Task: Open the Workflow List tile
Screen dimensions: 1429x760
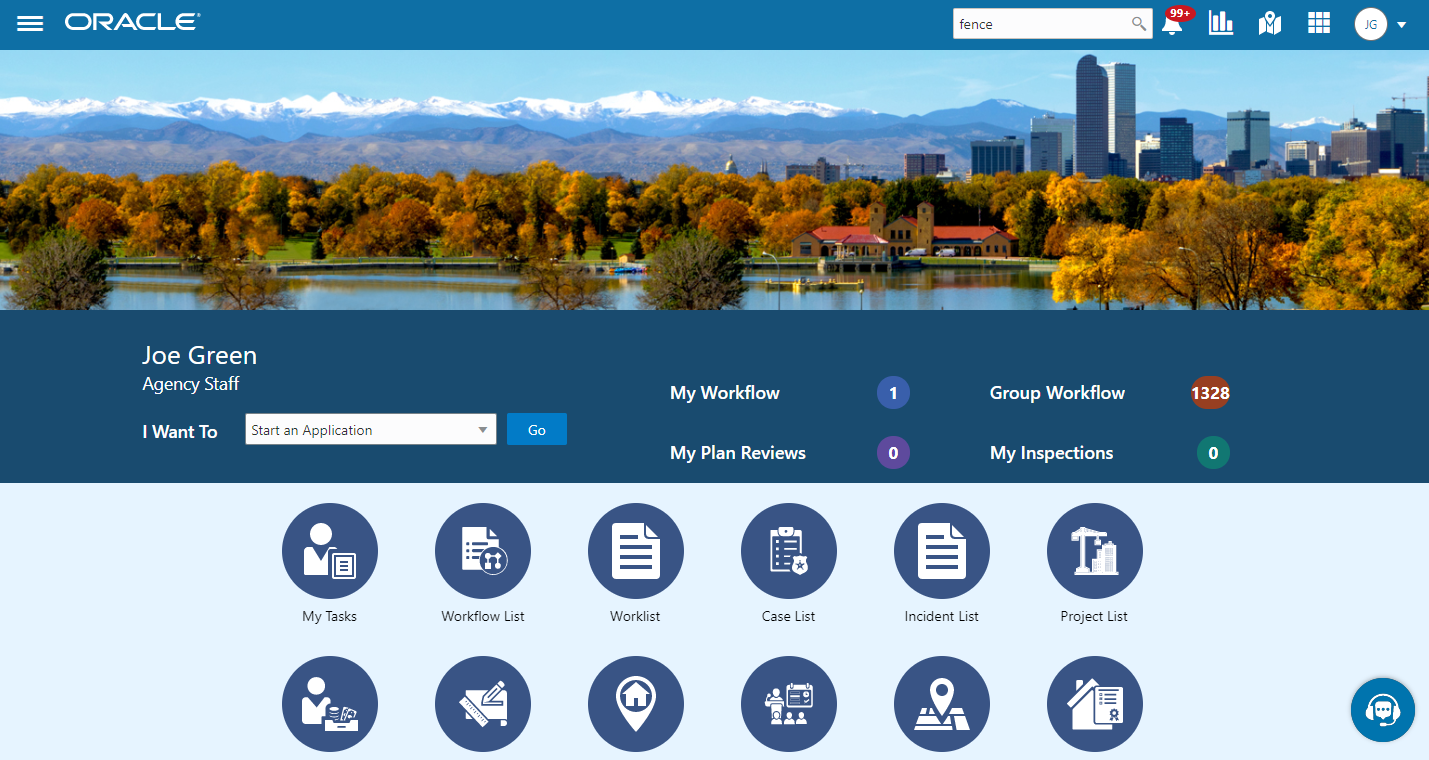Action: point(482,551)
